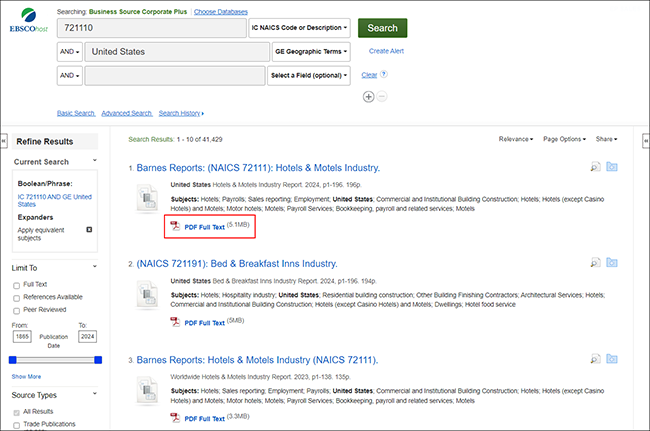The width and height of the screenshot is (650, 431).
Task: Click Create Alert link
Action: coord(386,51)
